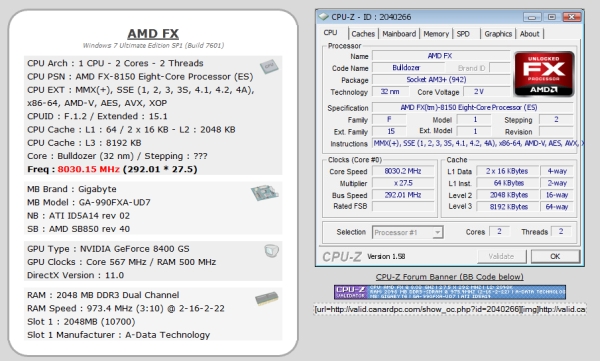Screen dimensions: 600x361
Task: Click the BB code URL text field
Action: (450, 309)
